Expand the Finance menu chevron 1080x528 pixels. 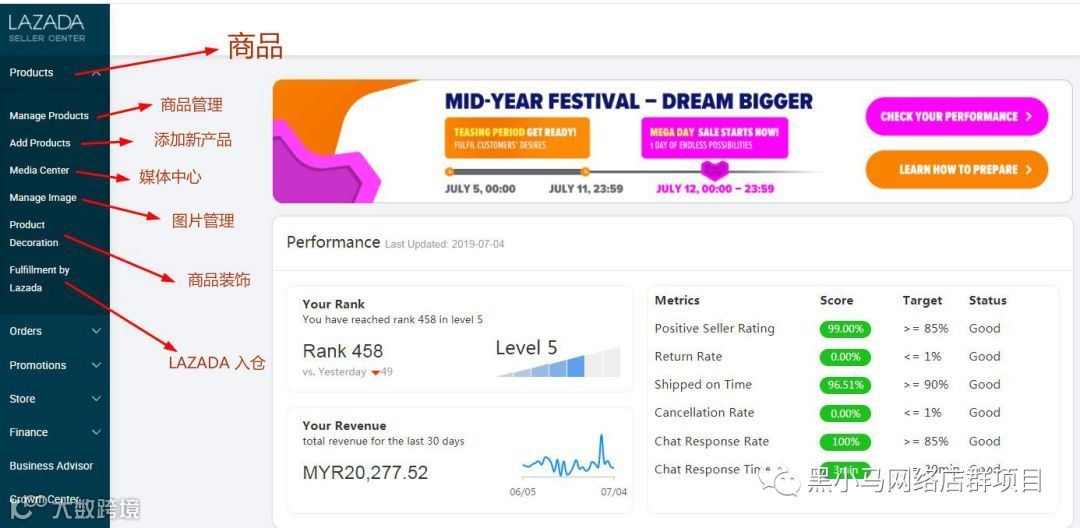point(96,432)
